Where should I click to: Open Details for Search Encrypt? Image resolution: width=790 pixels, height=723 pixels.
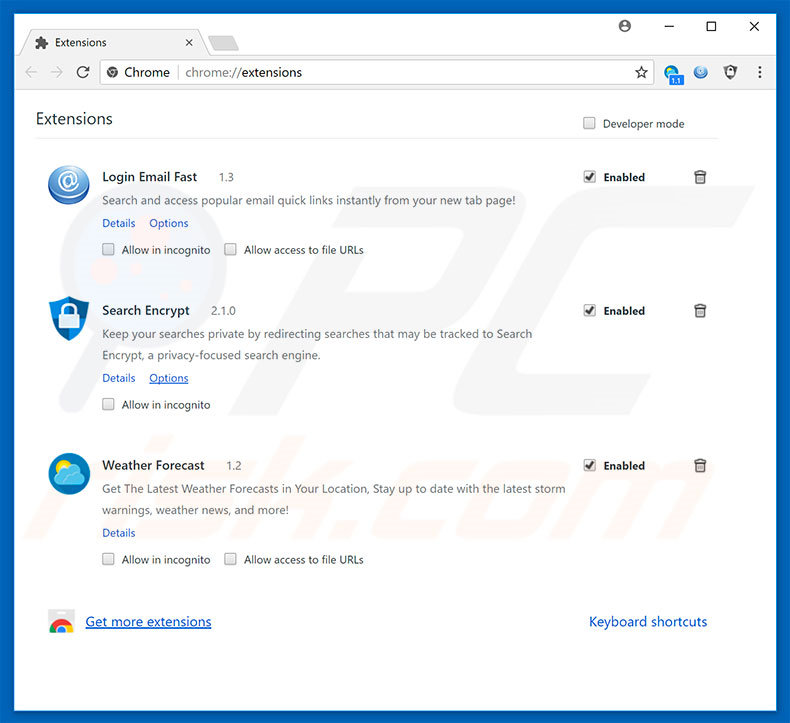(119, 378)
